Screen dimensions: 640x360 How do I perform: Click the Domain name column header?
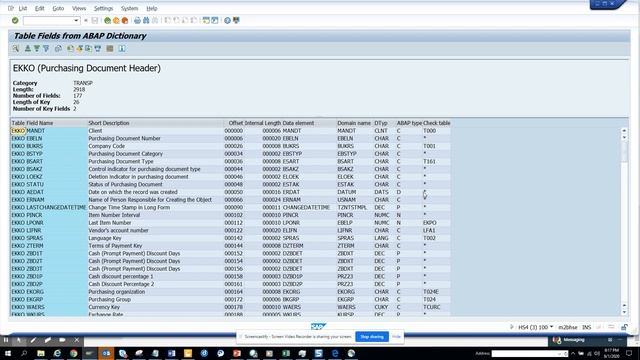(x=354, y=123)
